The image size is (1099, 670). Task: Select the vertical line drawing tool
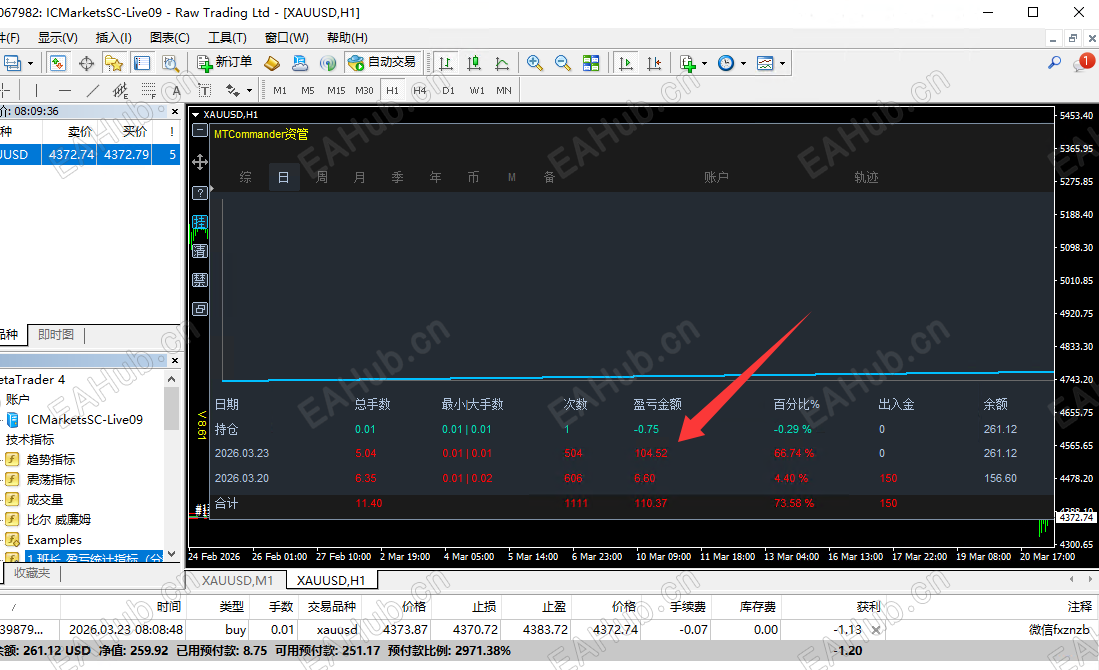36,90
